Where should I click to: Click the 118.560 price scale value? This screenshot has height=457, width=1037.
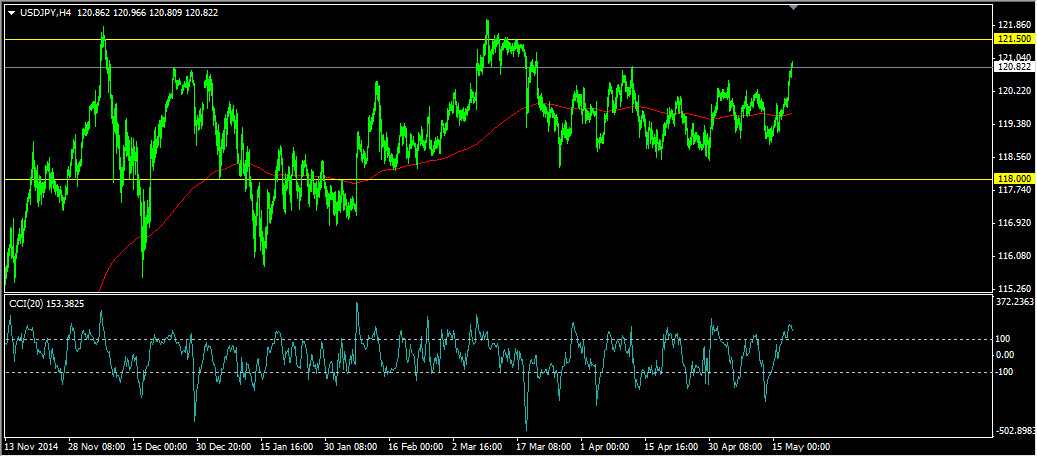click(1015, 157)
